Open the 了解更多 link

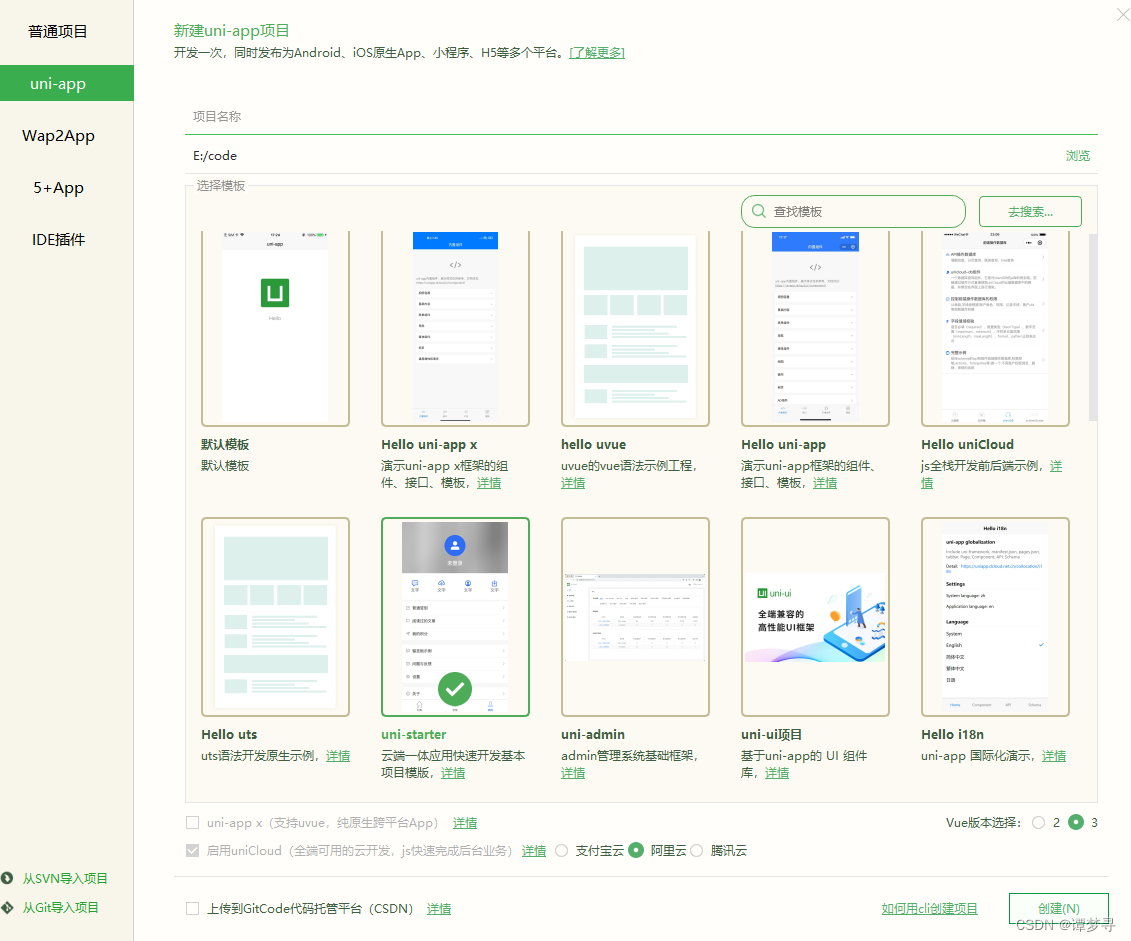(x=597, y=53)
